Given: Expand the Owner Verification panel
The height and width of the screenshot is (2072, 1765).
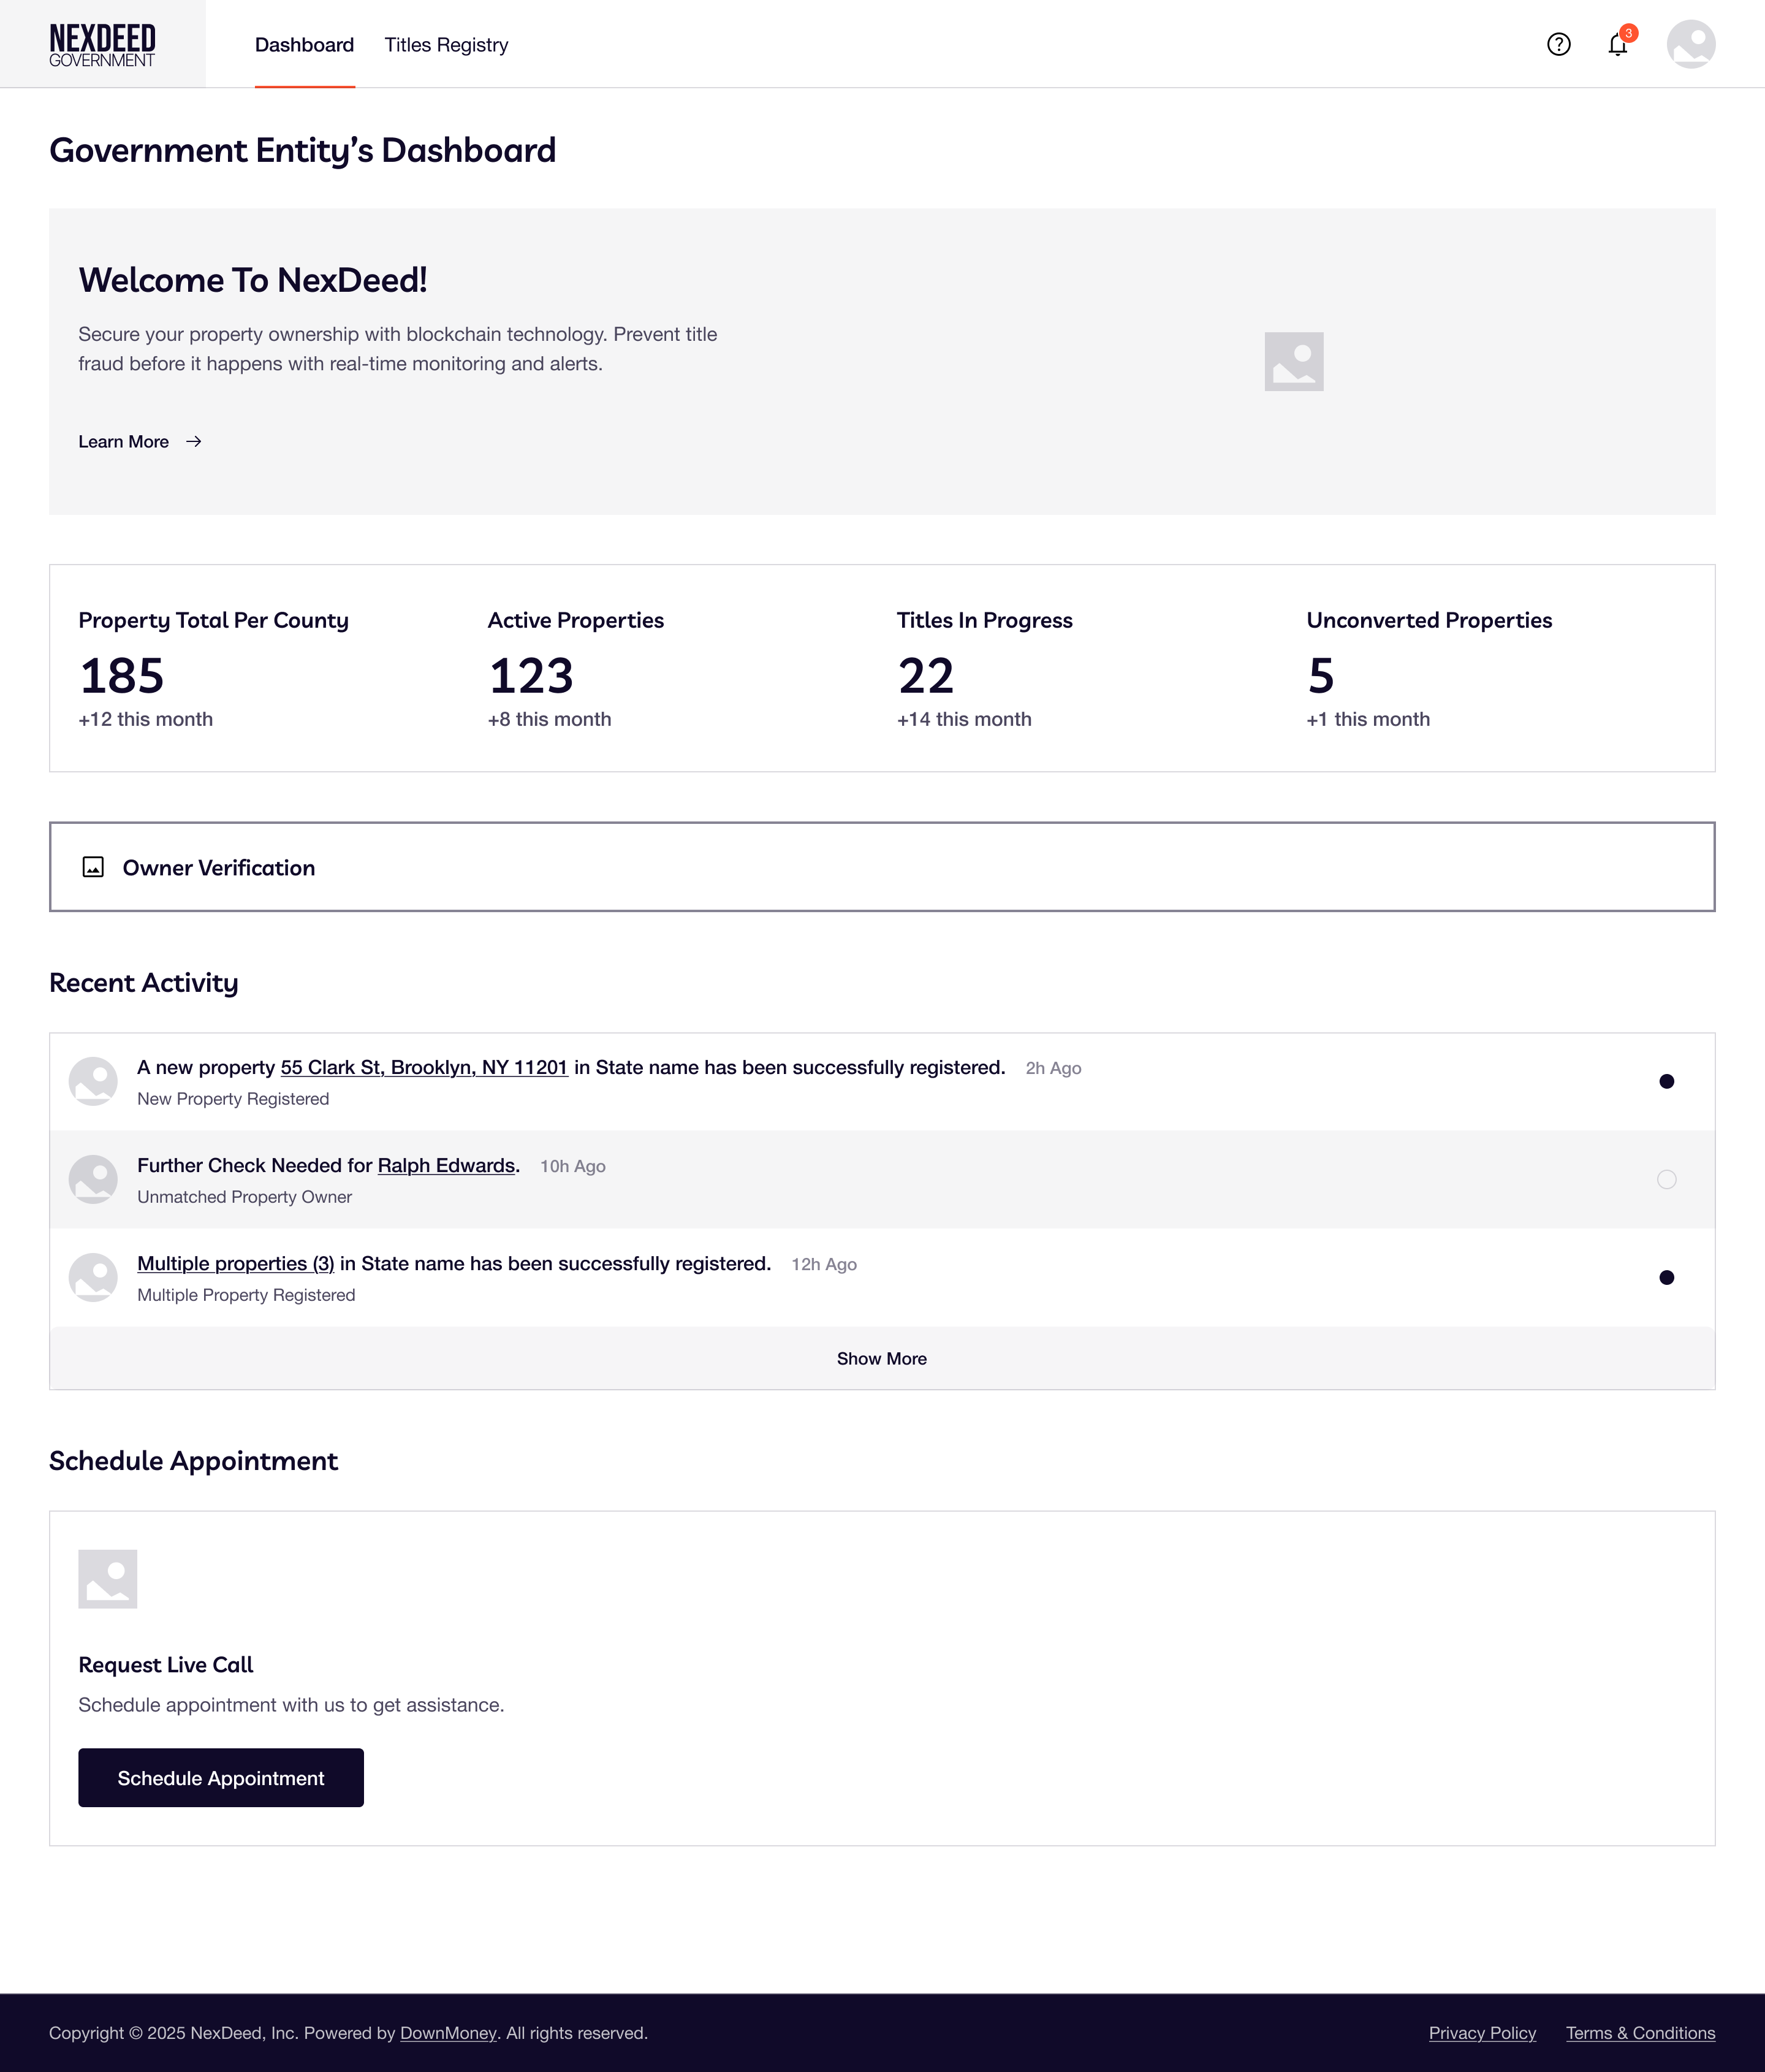Looking at the screenshot, I should coord(882,867).
